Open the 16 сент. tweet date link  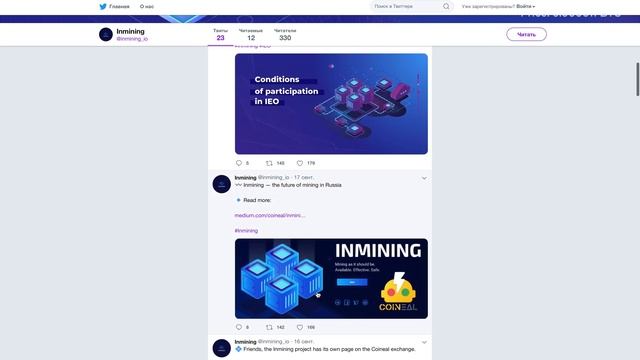[x=304, y=341]
